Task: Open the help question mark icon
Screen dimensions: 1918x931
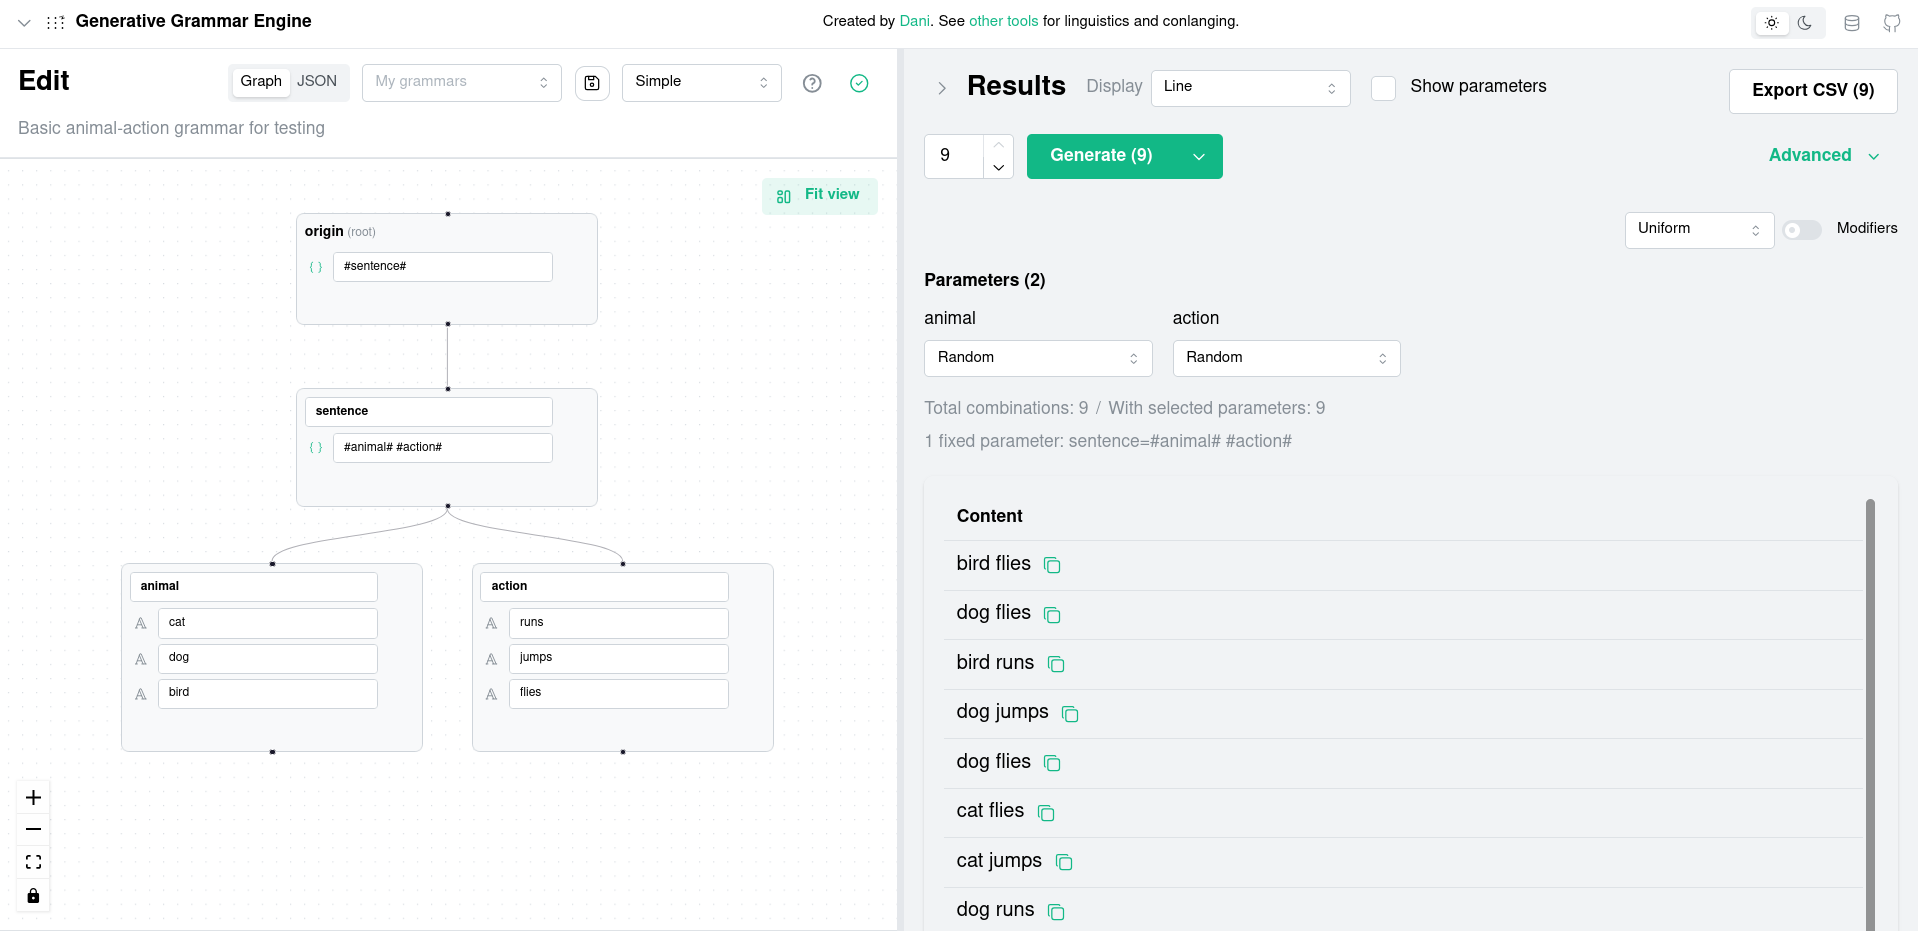Action: tap(812, 83)
